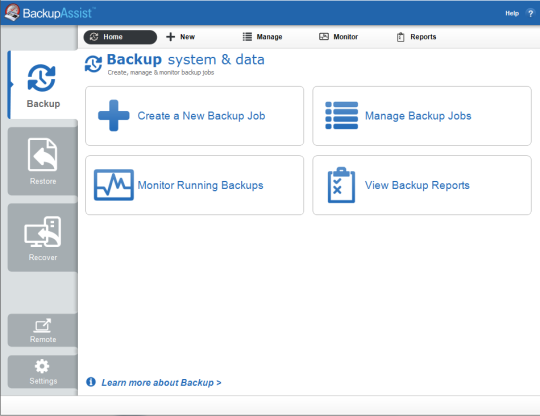Click the Remote label in the sidebar
540x416 pixels.
point(43,339)
